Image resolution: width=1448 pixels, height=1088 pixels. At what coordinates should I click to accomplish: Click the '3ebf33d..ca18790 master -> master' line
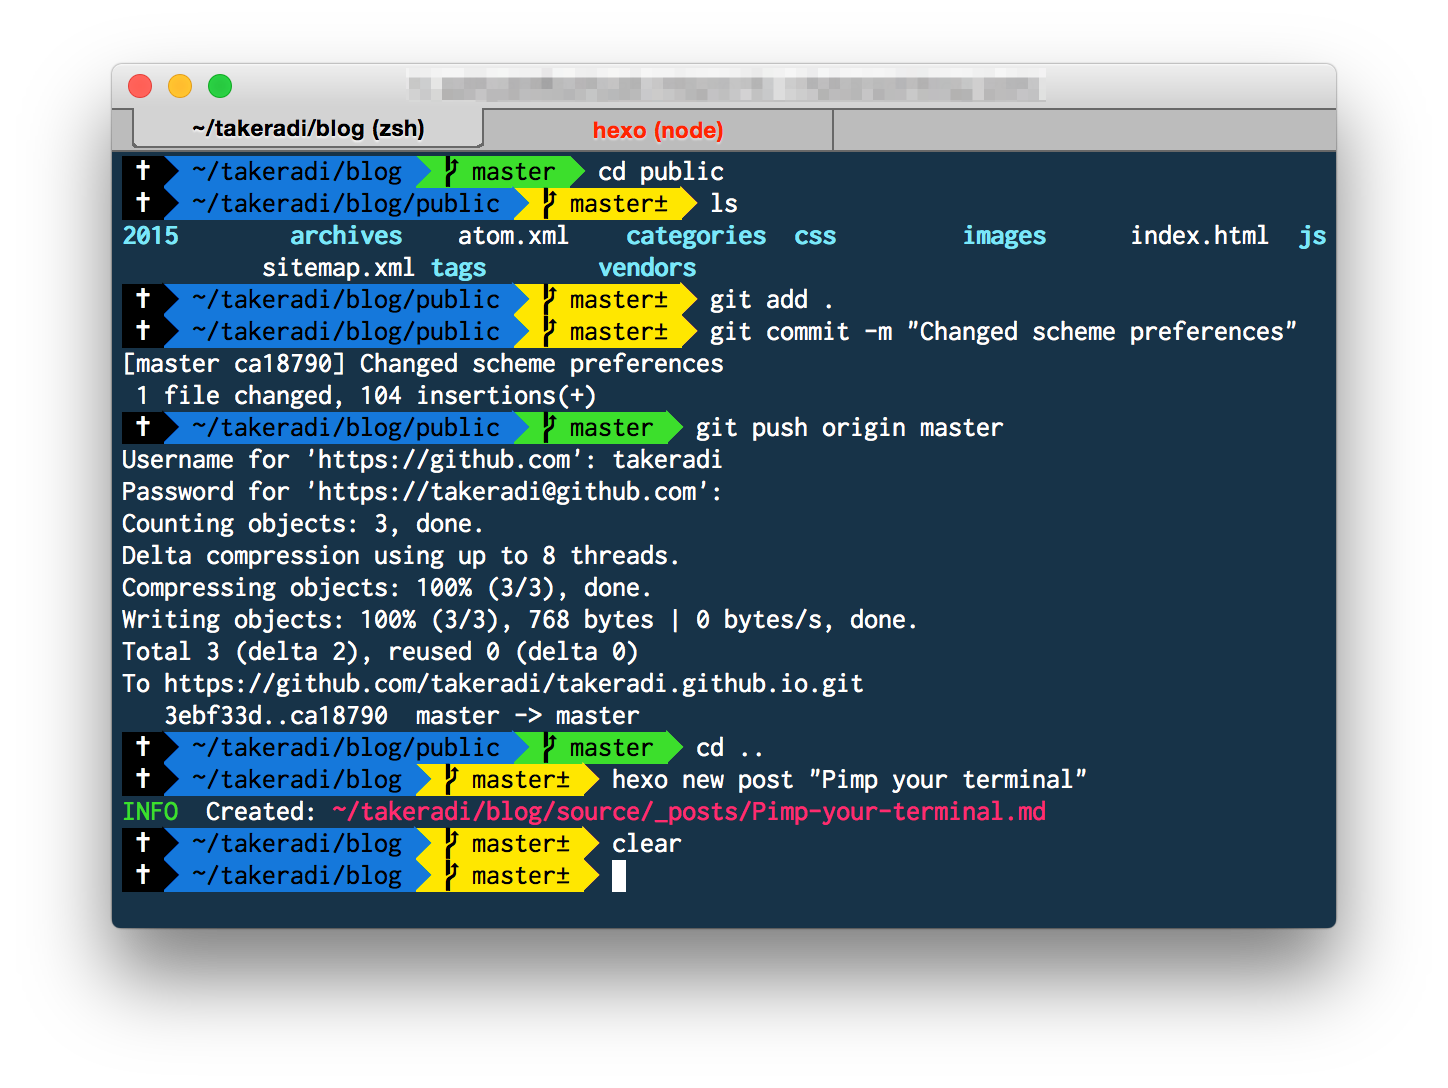pos(401,716)
